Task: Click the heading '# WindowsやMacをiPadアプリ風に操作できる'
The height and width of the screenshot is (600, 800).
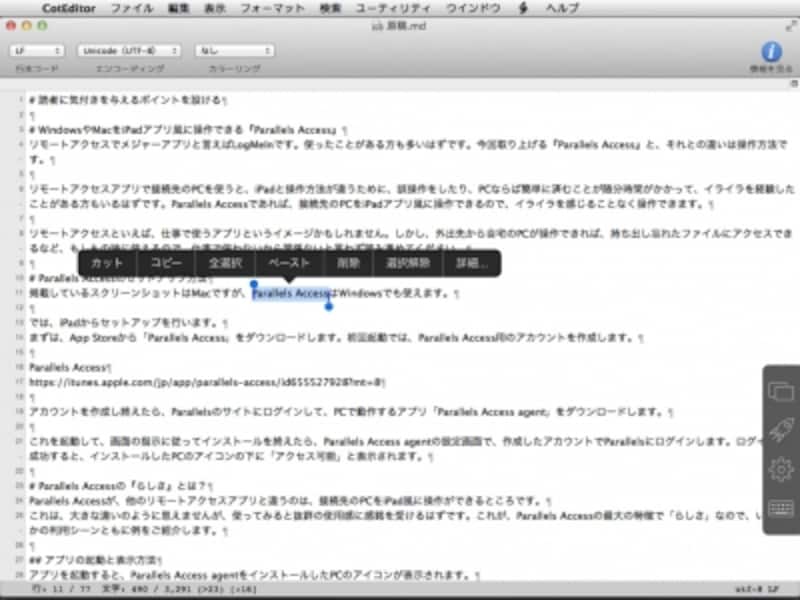Action: tap(187, 130)
